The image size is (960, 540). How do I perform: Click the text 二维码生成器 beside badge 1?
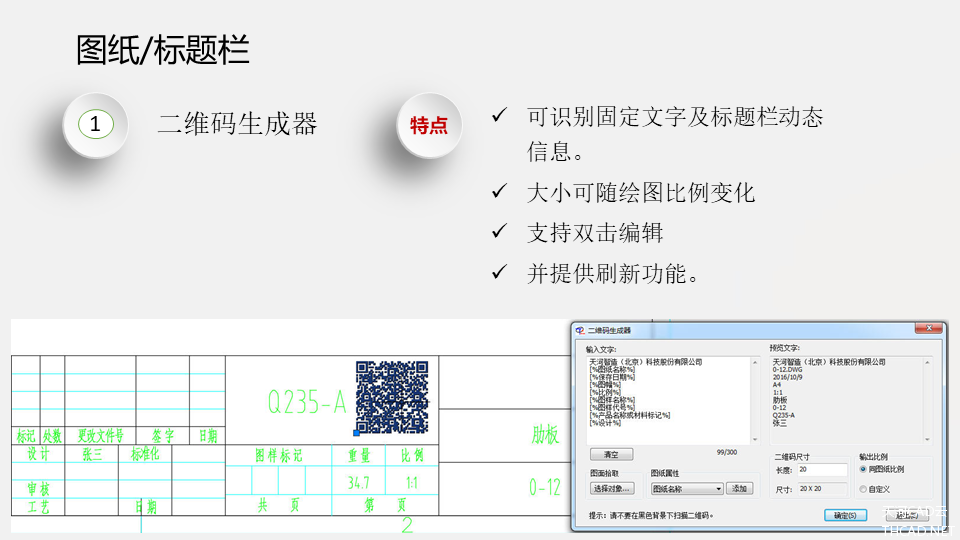pyautogui.click(x=238, y=124)
